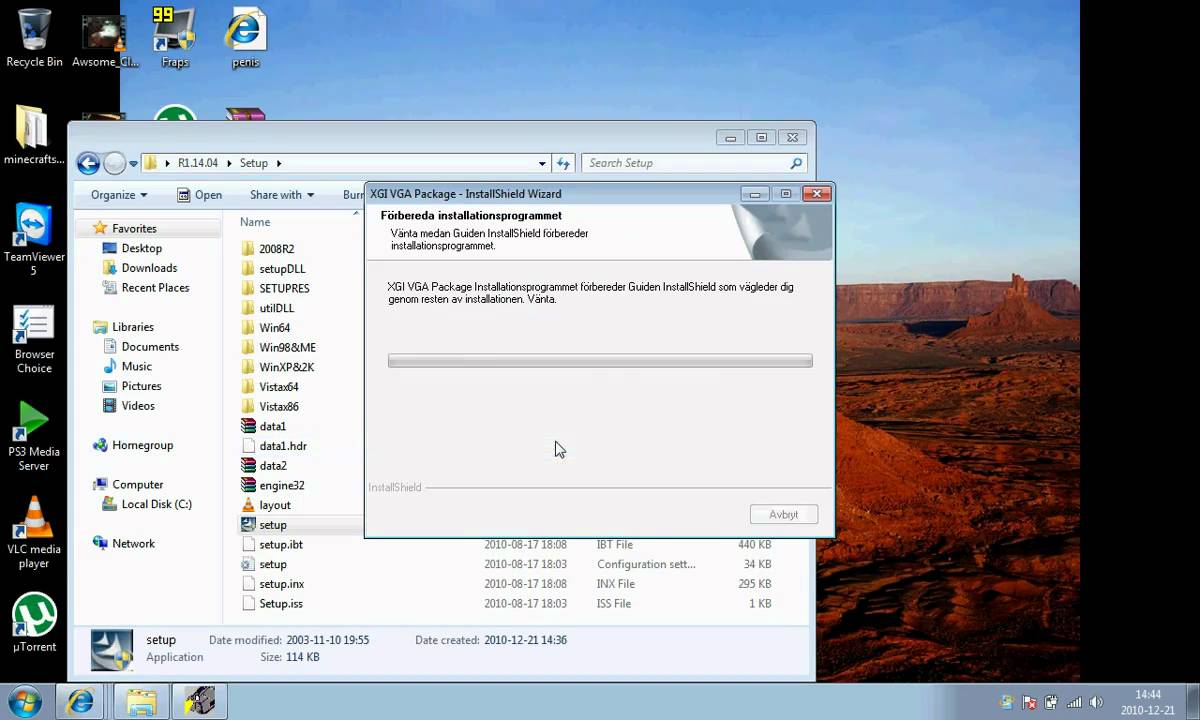Screen dimensions: 1200x720
Task: Switch to Windows Explorer taskbar button
Action: [x=141, y=700]
